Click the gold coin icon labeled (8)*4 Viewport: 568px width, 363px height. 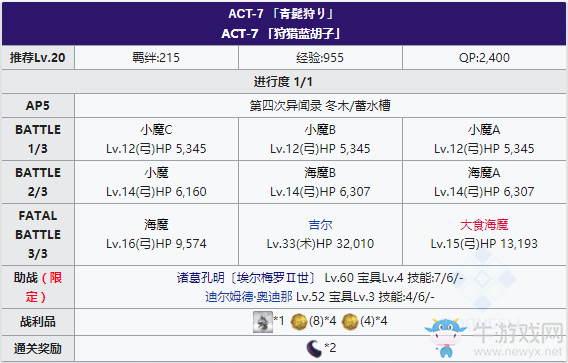299,322
